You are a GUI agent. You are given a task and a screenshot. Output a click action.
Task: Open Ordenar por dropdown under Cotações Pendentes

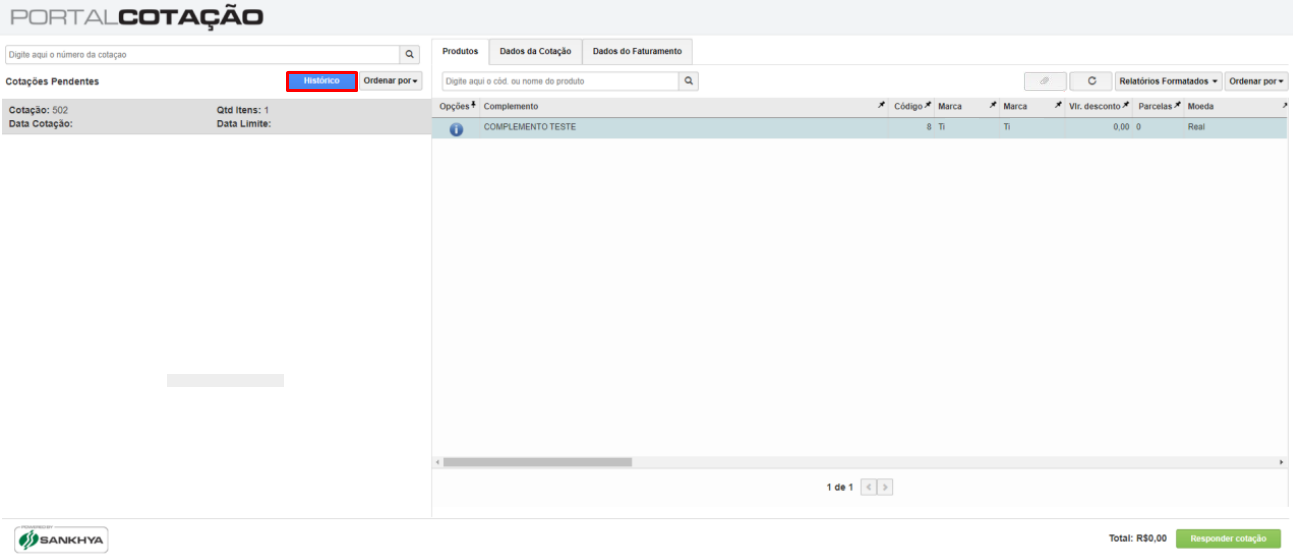pos(391,81)
